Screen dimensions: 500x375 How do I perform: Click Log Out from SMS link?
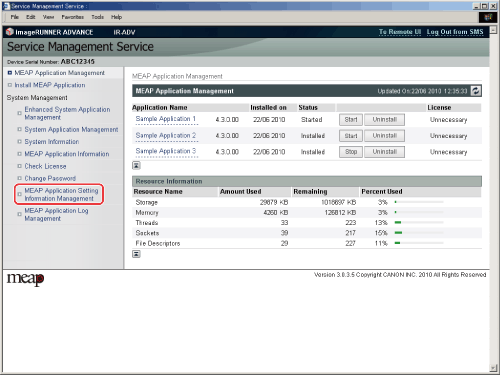(x=455, y=32)
